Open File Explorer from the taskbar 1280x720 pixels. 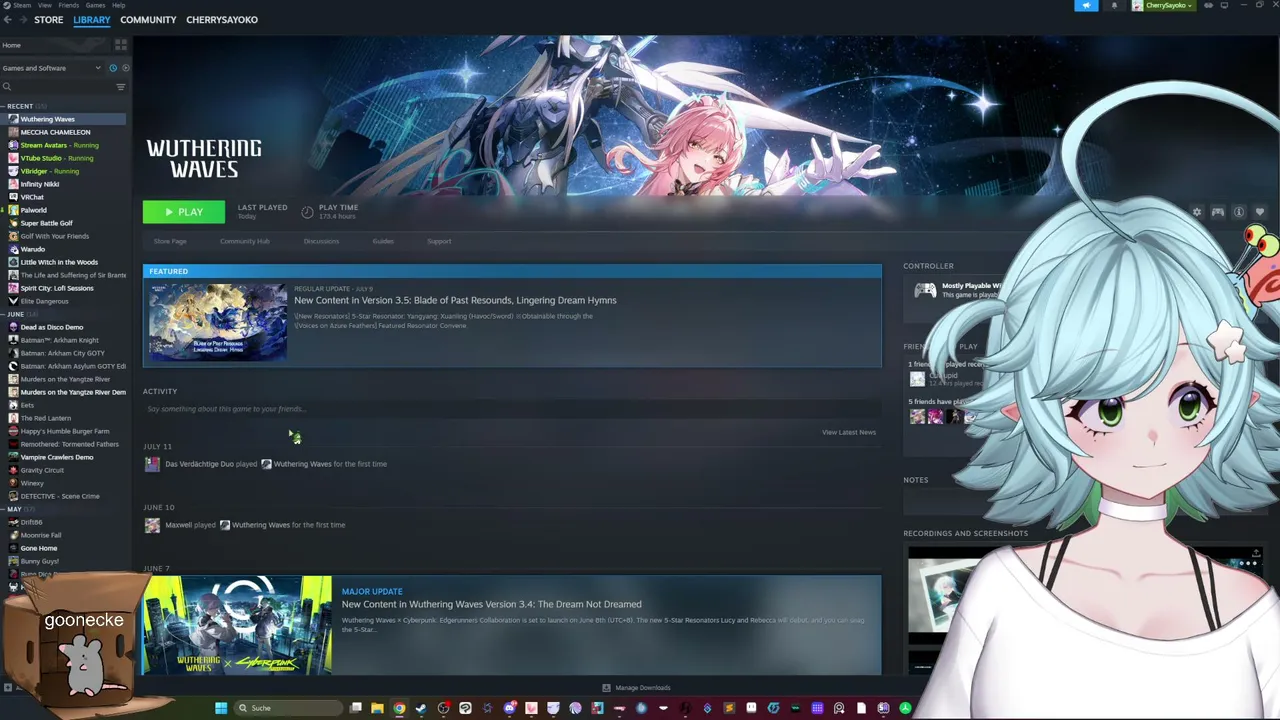click(377, 708)
